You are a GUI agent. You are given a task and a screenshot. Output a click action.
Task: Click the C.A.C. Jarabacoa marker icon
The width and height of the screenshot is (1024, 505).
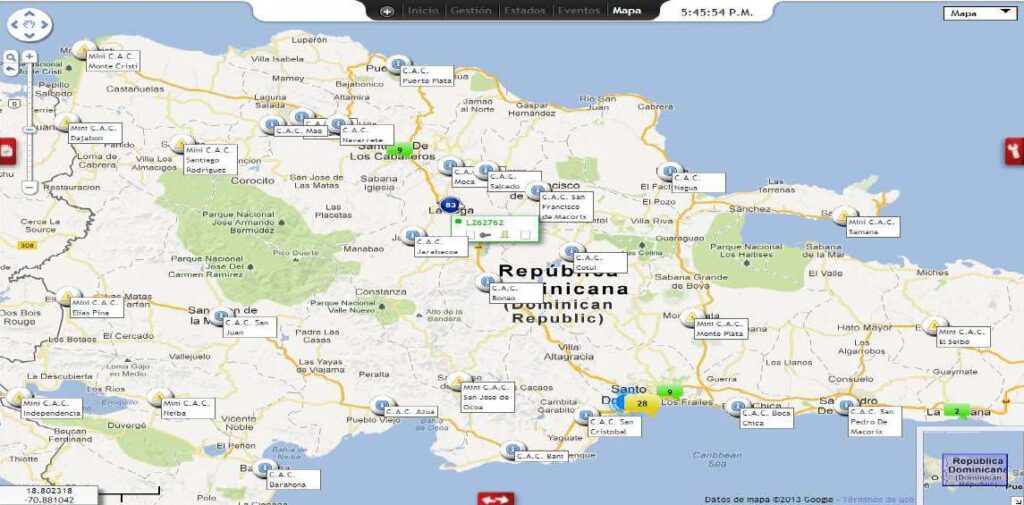point(413,236)
